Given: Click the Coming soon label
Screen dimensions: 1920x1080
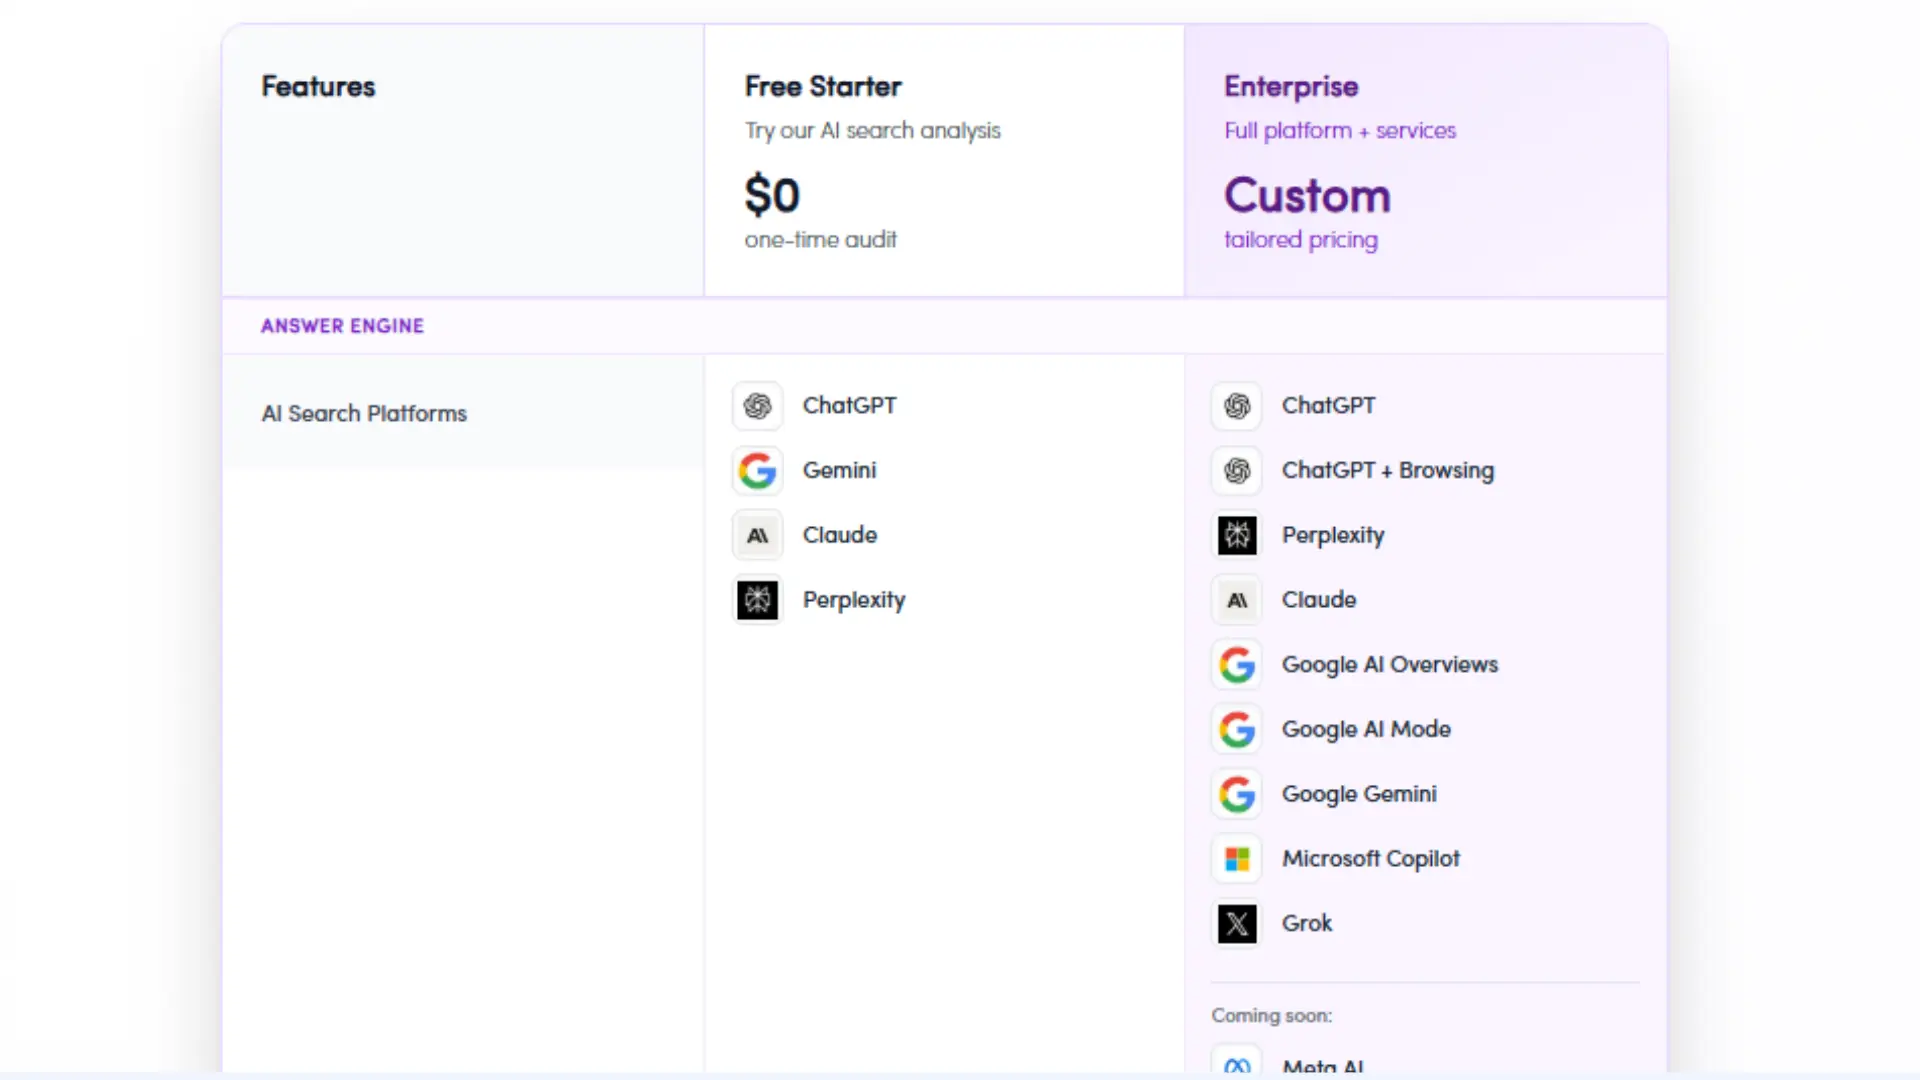Looking at the screenshot, I should pos(1271,1016).
